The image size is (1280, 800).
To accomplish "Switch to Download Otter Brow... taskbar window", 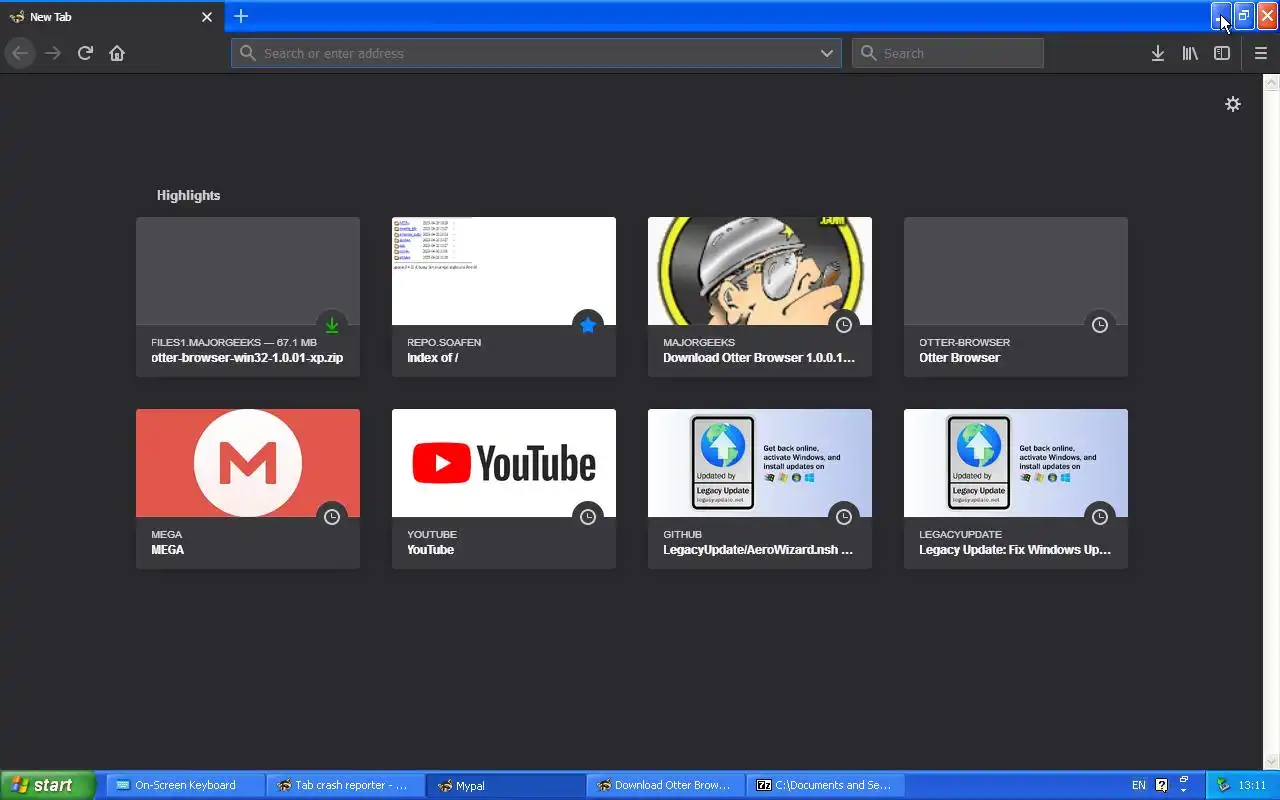I will 666,785.
